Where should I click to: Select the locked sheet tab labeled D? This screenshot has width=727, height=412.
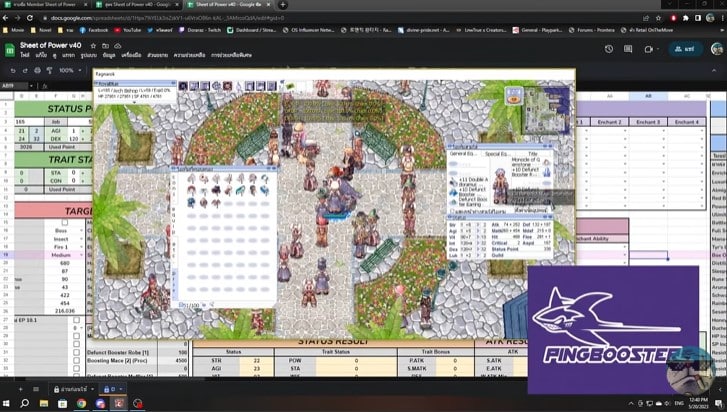pyautogui.click(x=113, y=389)
